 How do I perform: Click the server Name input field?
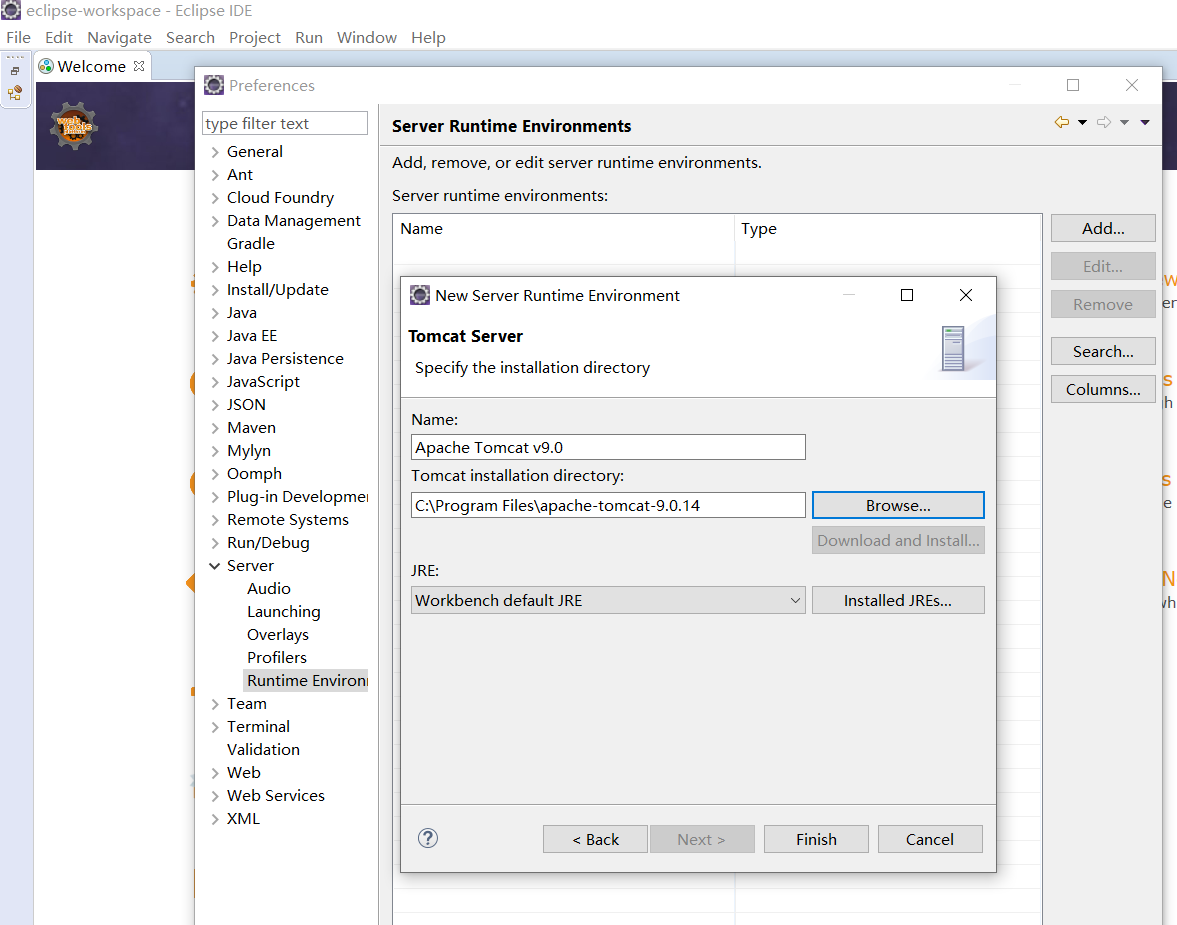pos(608,447)
